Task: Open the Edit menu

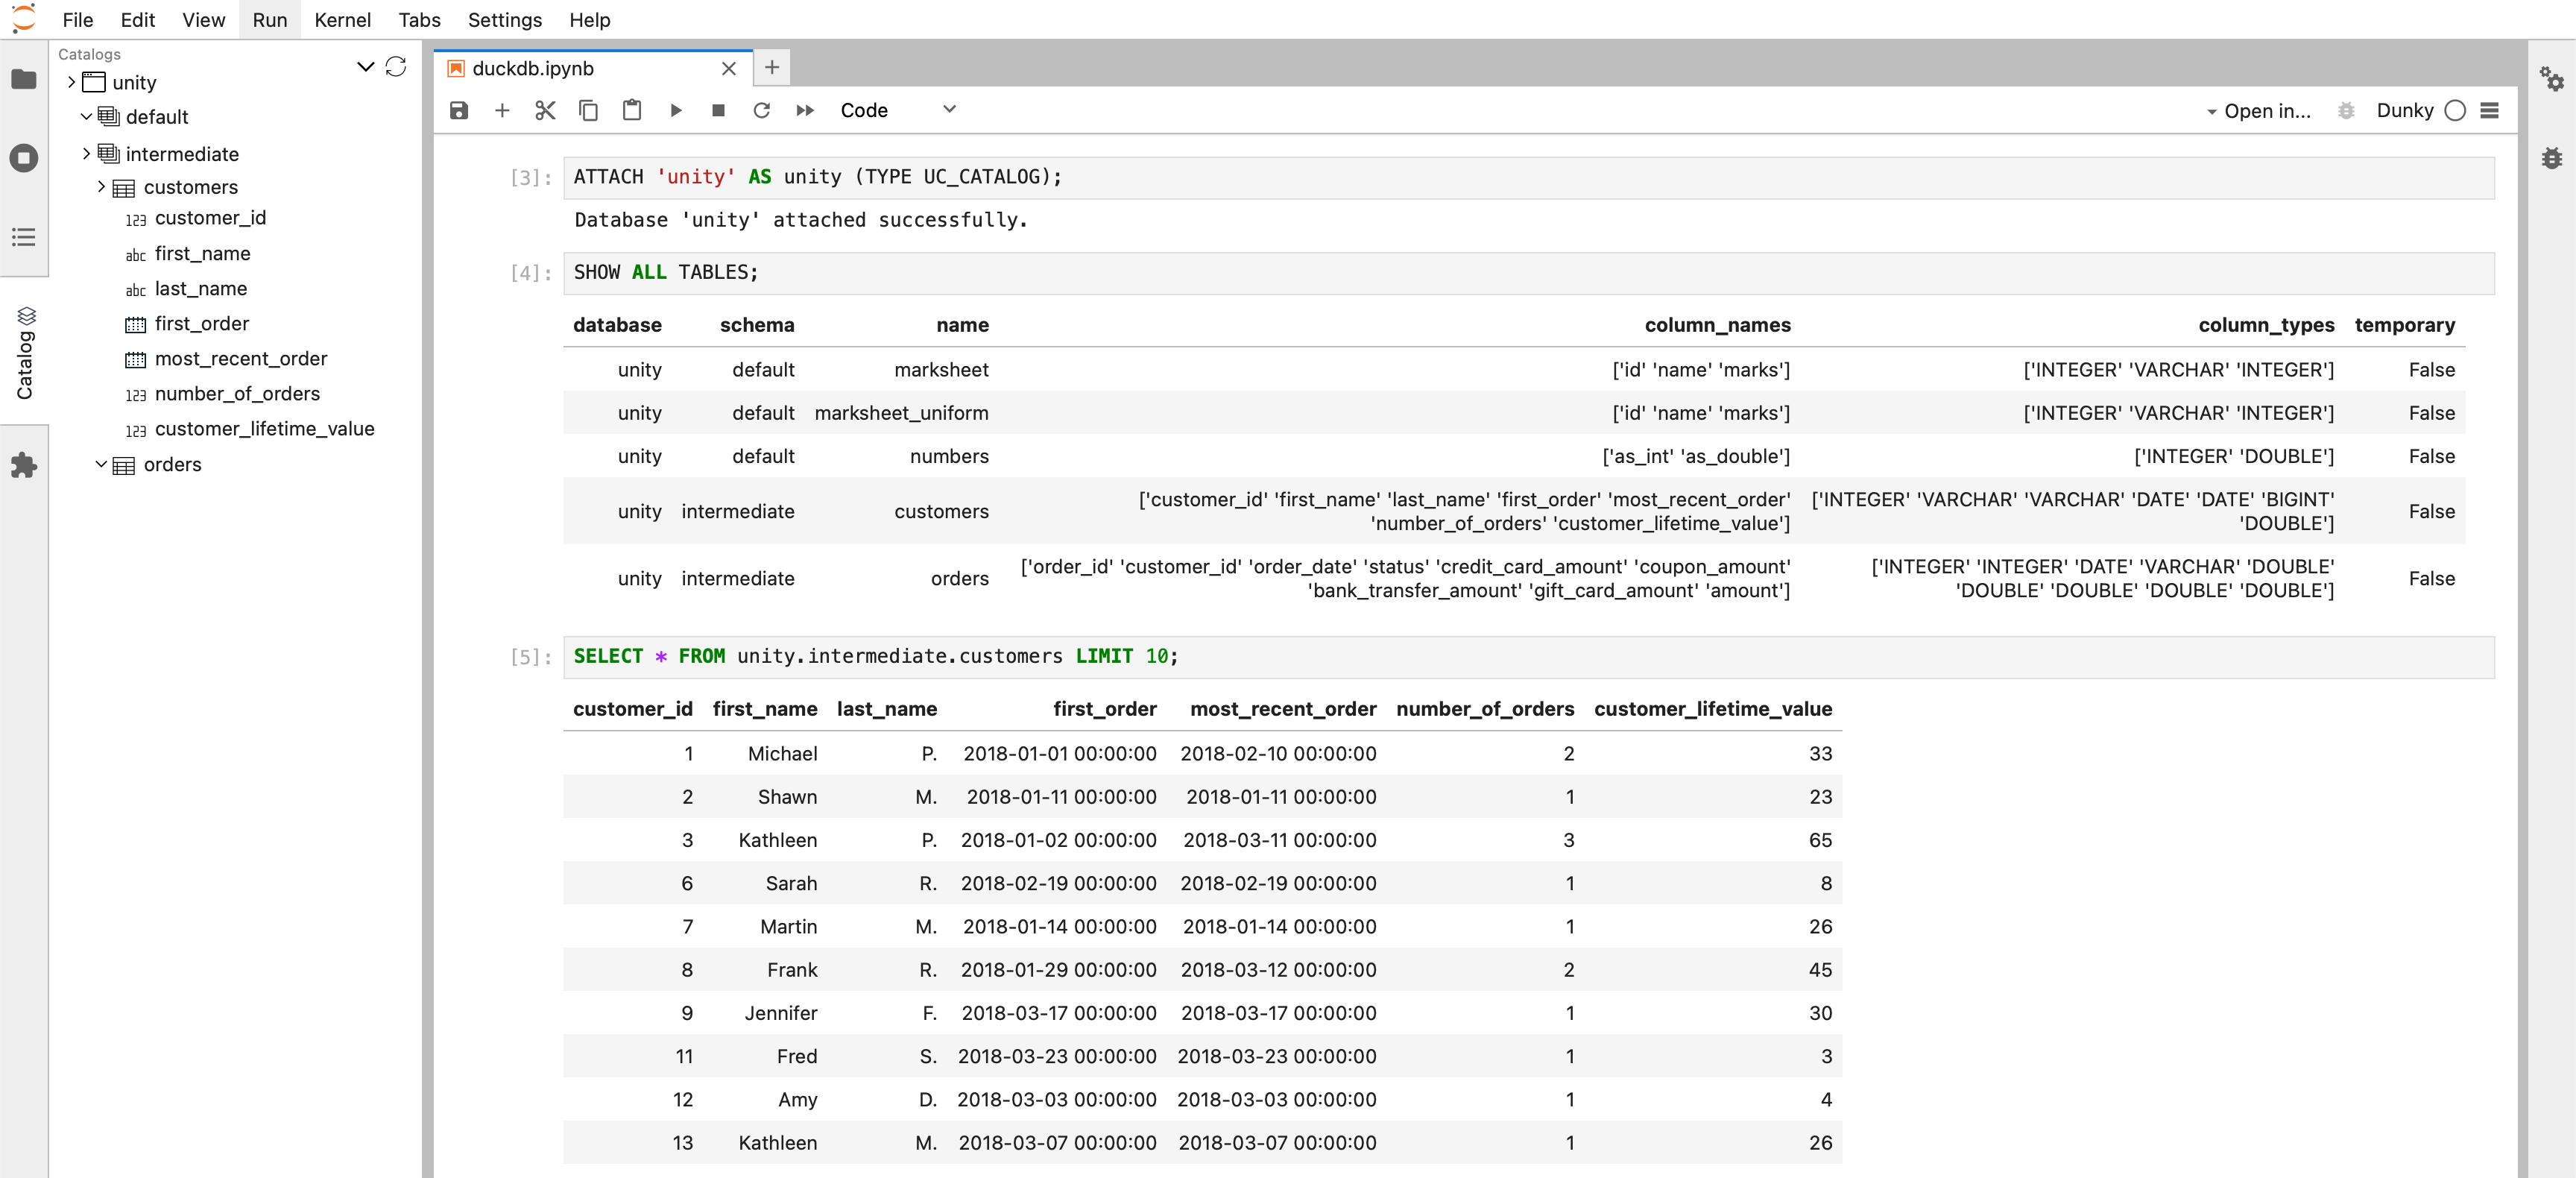Action: pyautogui.click(x=137, y=20)
